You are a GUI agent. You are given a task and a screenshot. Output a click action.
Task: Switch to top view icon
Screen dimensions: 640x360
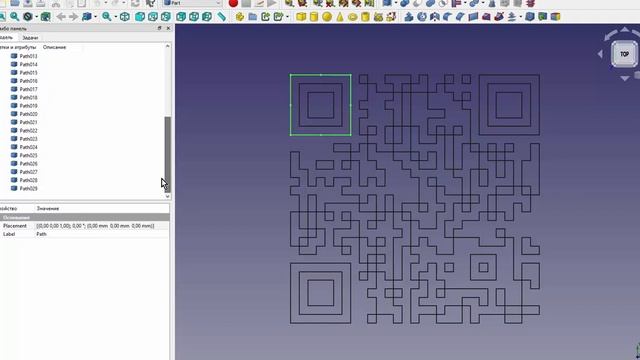coord(153,17)
